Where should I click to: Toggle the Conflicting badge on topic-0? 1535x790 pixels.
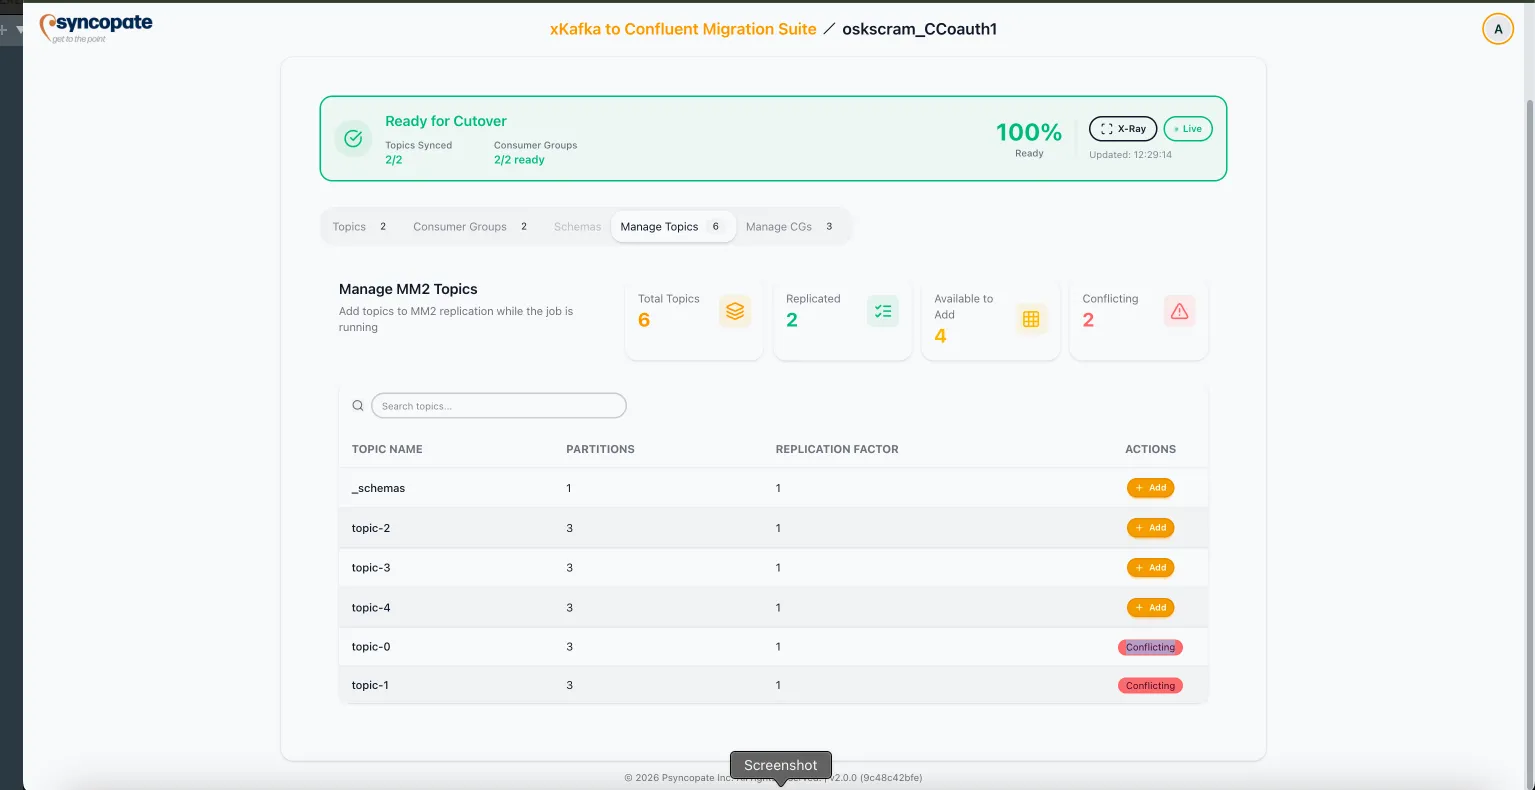coord(1150,647)
